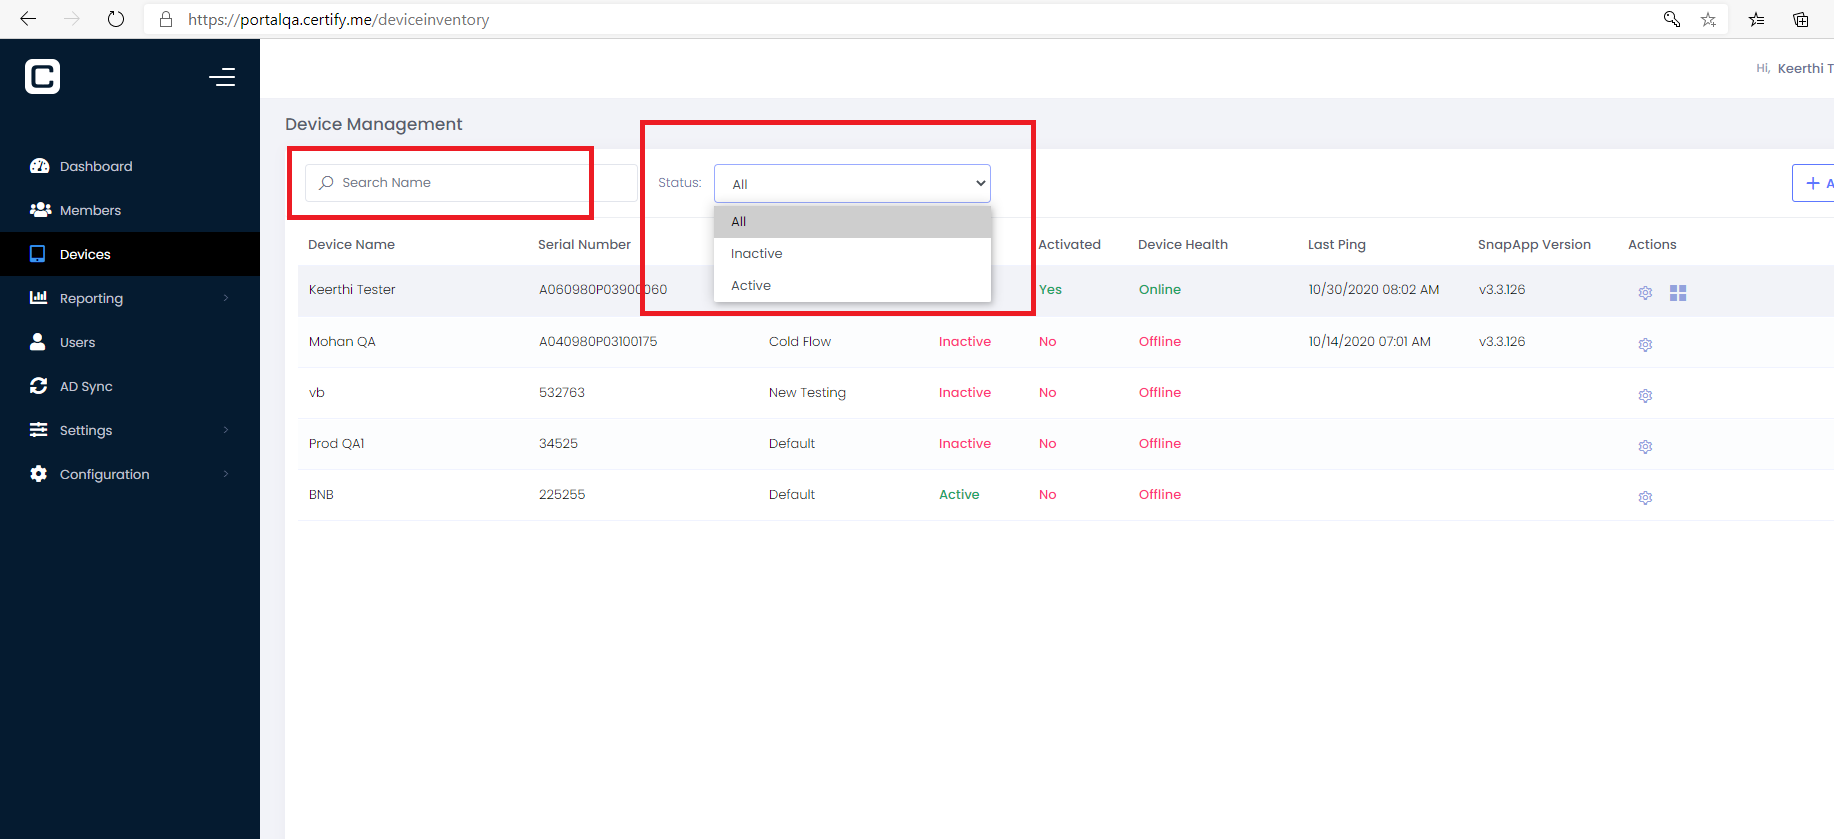The image size is (1834, 839).
Task: Click the Certify logo icon
Action: 42,76
